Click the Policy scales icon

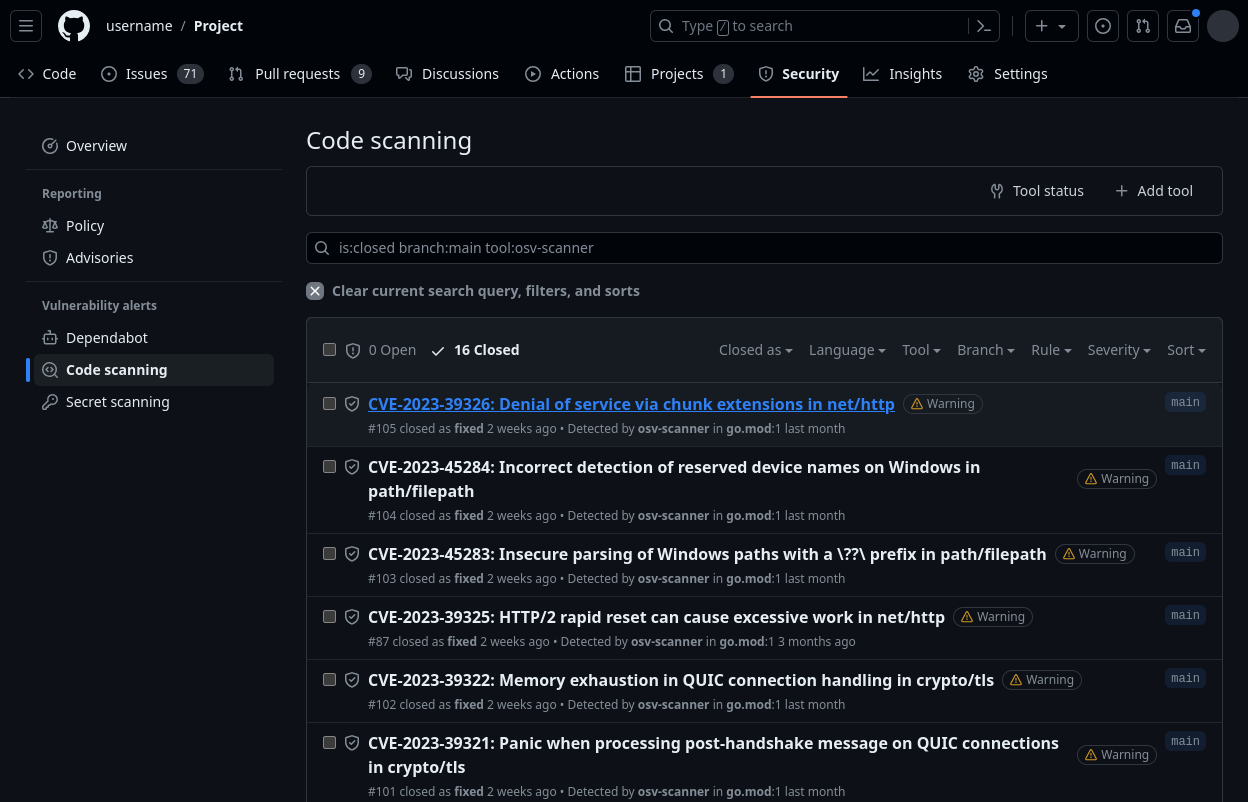(x=50, y=226)
